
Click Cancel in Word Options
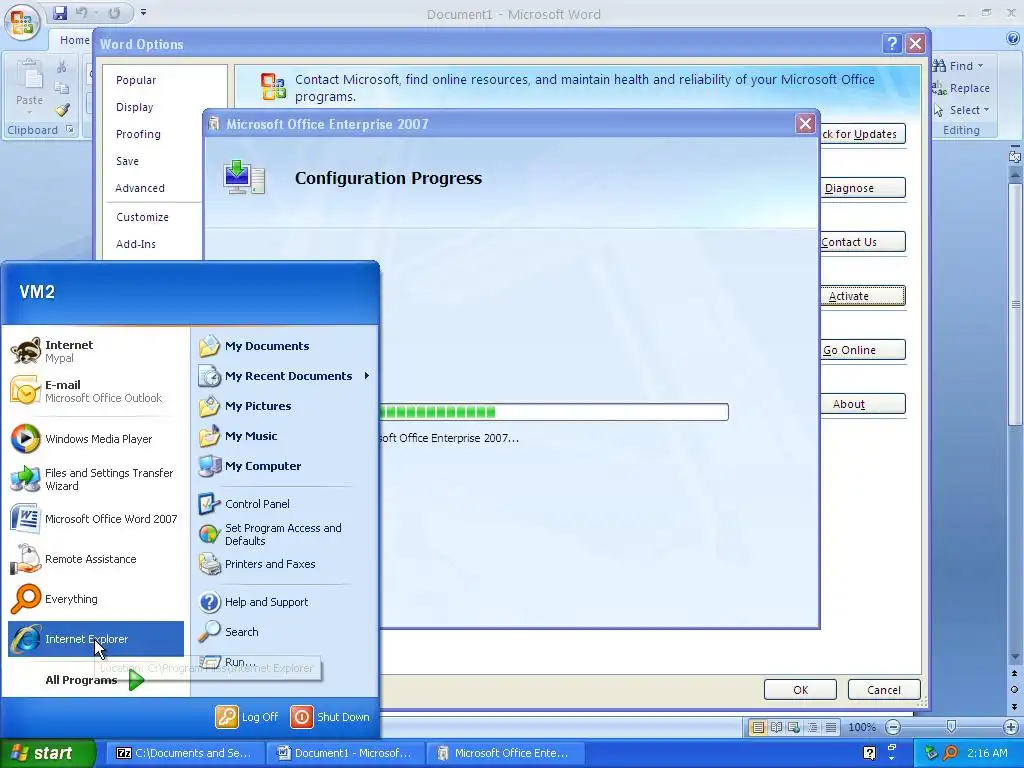coord(884,690)
